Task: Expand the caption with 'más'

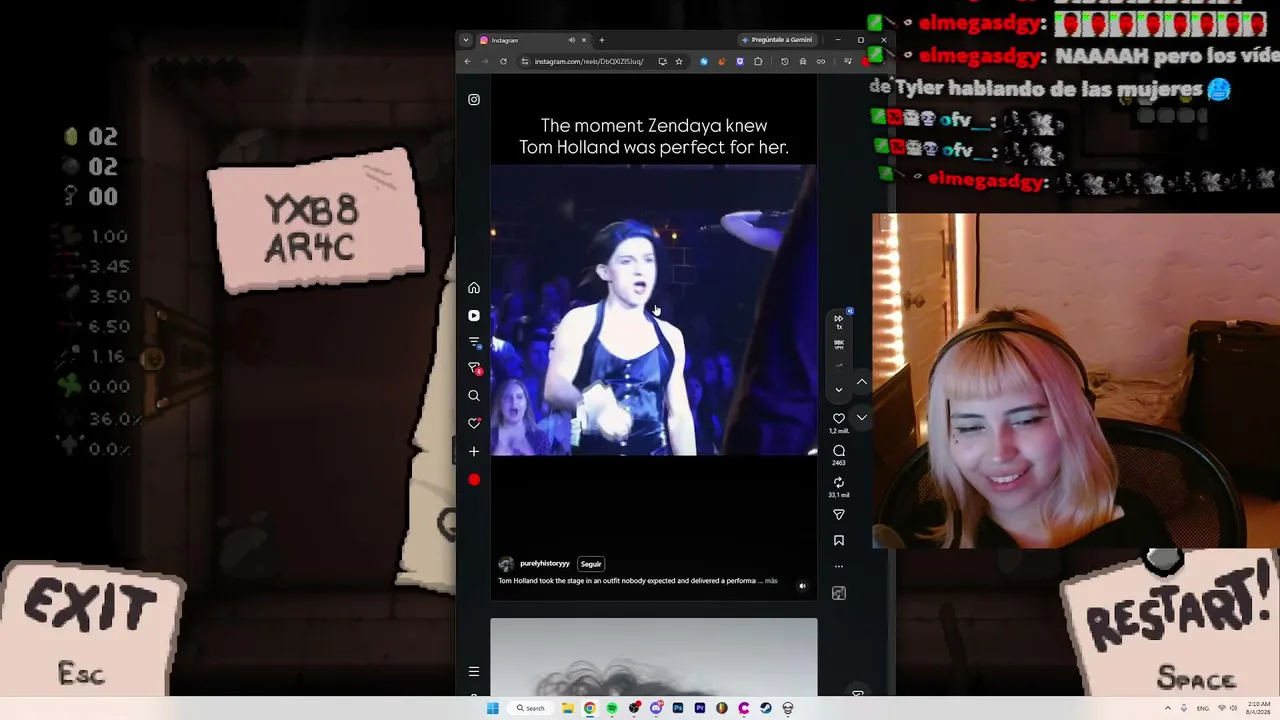Action: [x=771, y=581]
